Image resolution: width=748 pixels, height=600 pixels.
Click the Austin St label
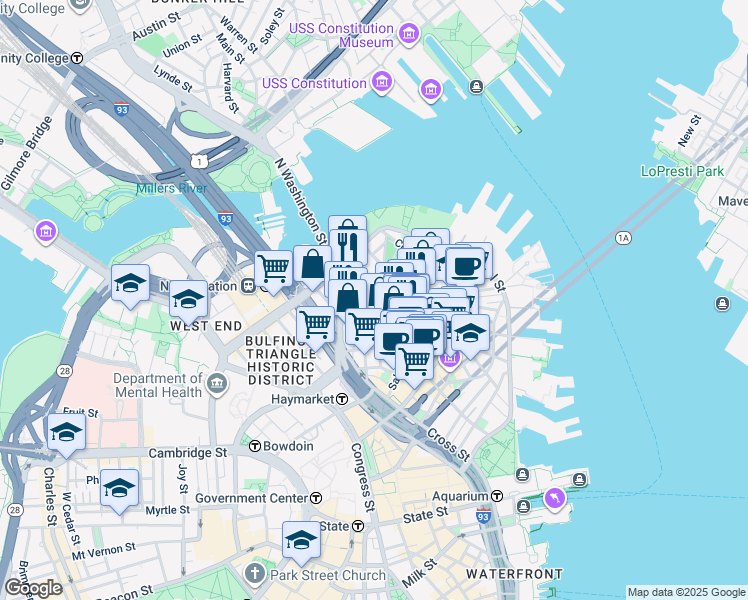coord(156,26)
